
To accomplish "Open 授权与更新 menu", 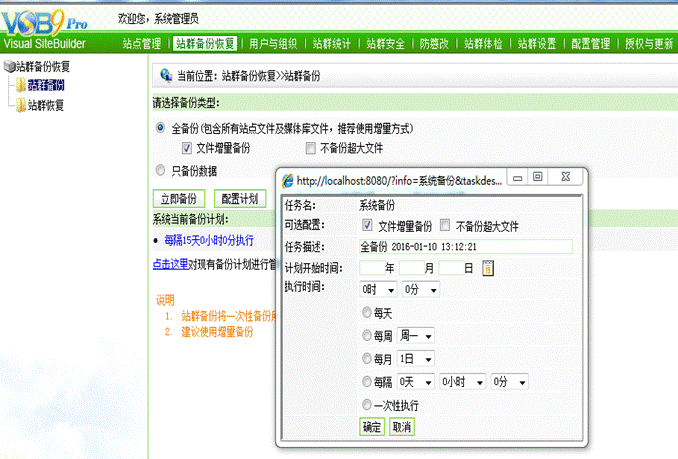I will [649, 43].
